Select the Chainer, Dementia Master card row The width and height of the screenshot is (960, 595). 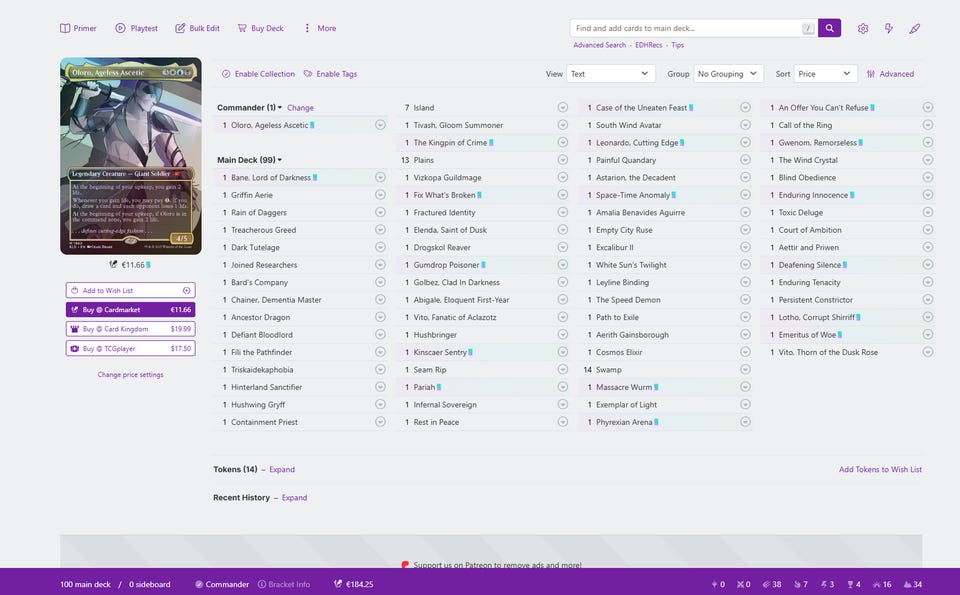[302, 300]
